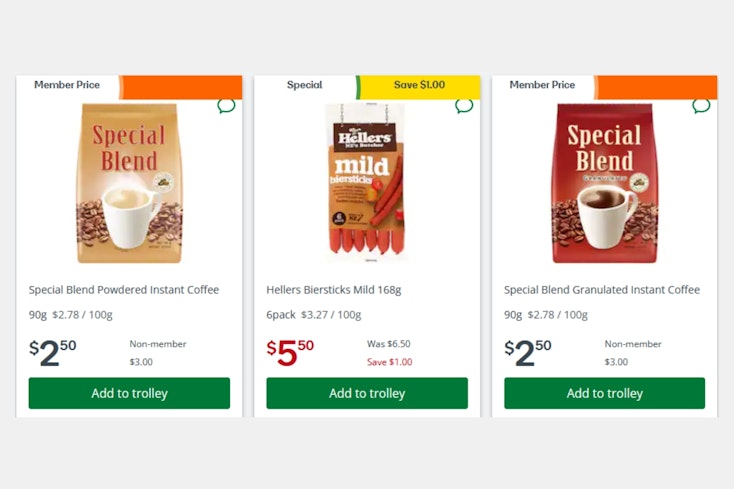Click the $2.50 price on Powdered Coffee
The height and width of the screenshot is (489, 734).
tap(53, 352)
